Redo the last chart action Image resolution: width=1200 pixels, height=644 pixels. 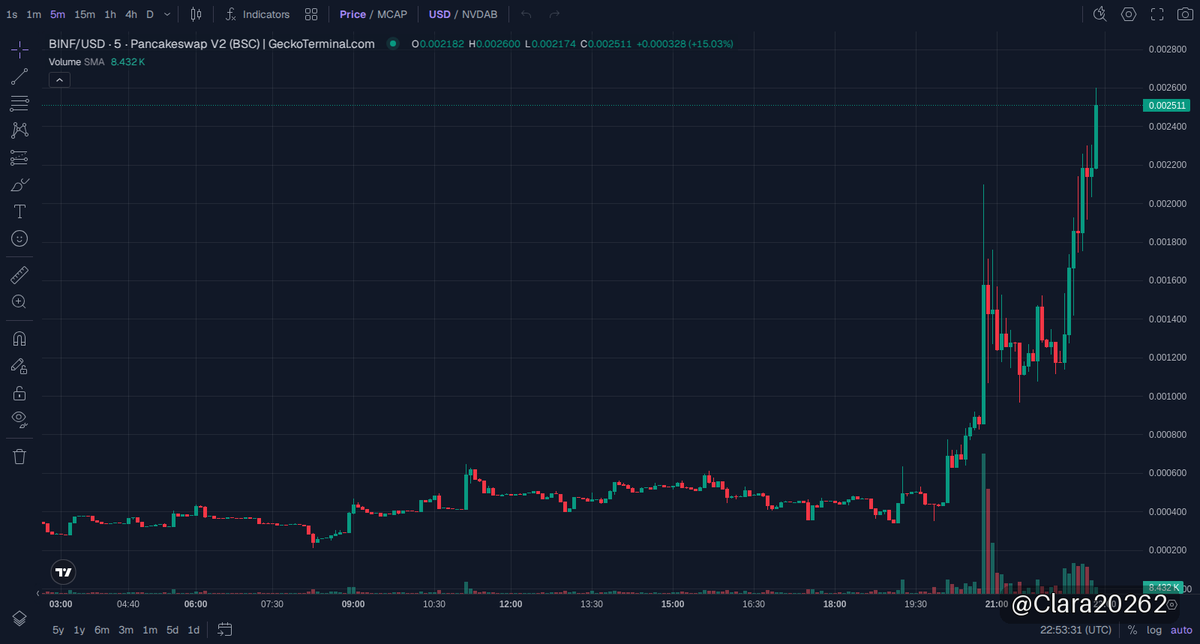pyautogui.click(x=553, y=14)
